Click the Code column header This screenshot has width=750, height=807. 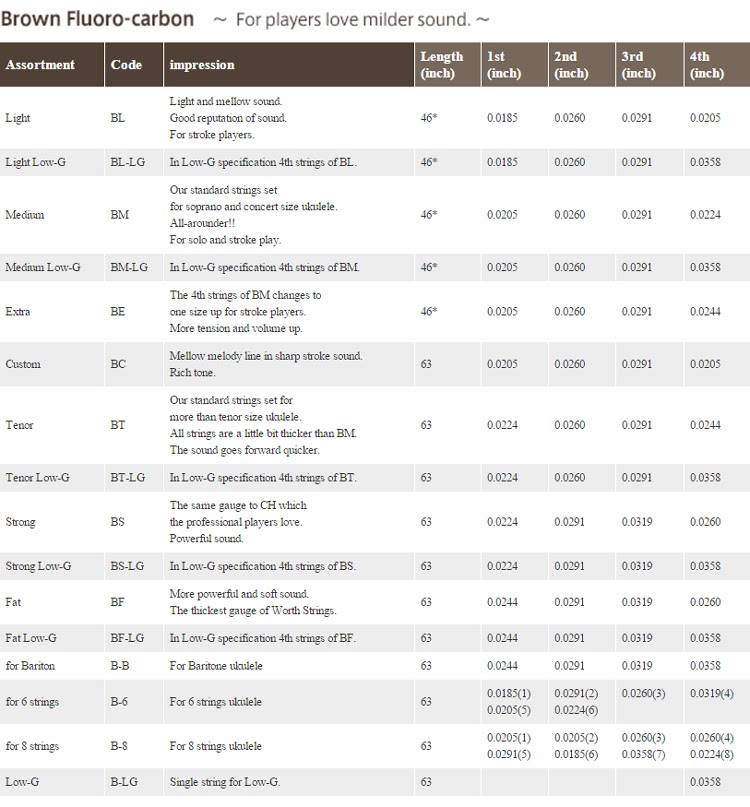tap(126, 65)
